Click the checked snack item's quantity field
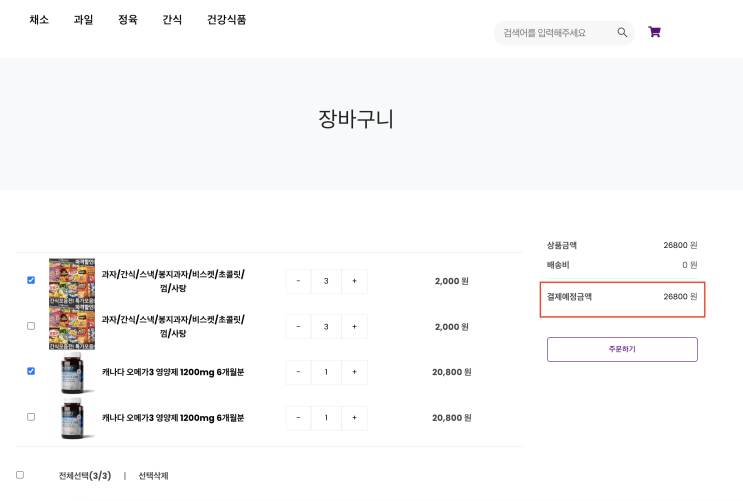Image resolution: width=743 pixels, height=501 pixels. pyautogui.click(x=326, y=281)
